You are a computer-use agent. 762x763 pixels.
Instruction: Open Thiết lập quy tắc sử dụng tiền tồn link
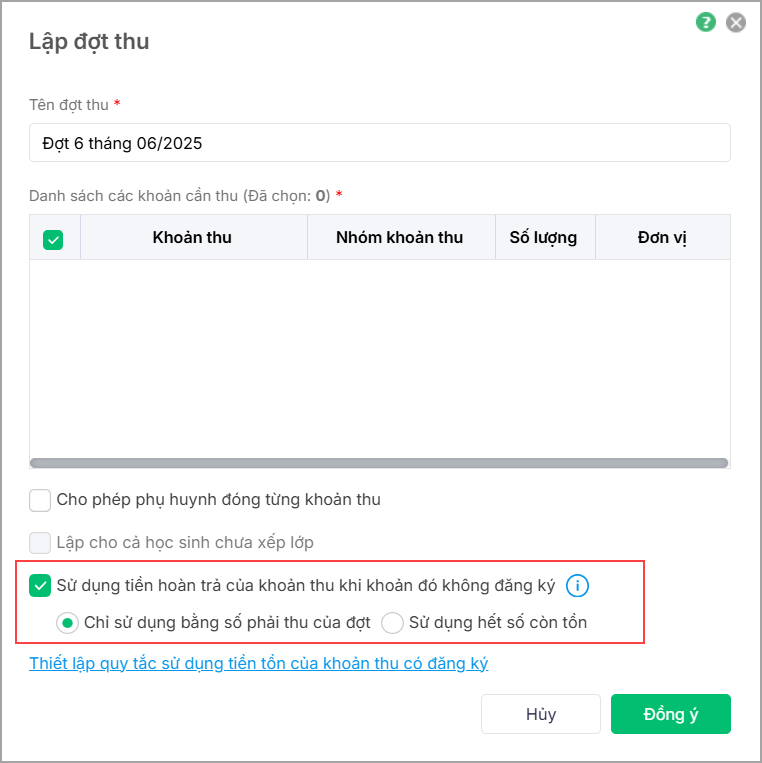pyautogui.click(x=258, y=663)
